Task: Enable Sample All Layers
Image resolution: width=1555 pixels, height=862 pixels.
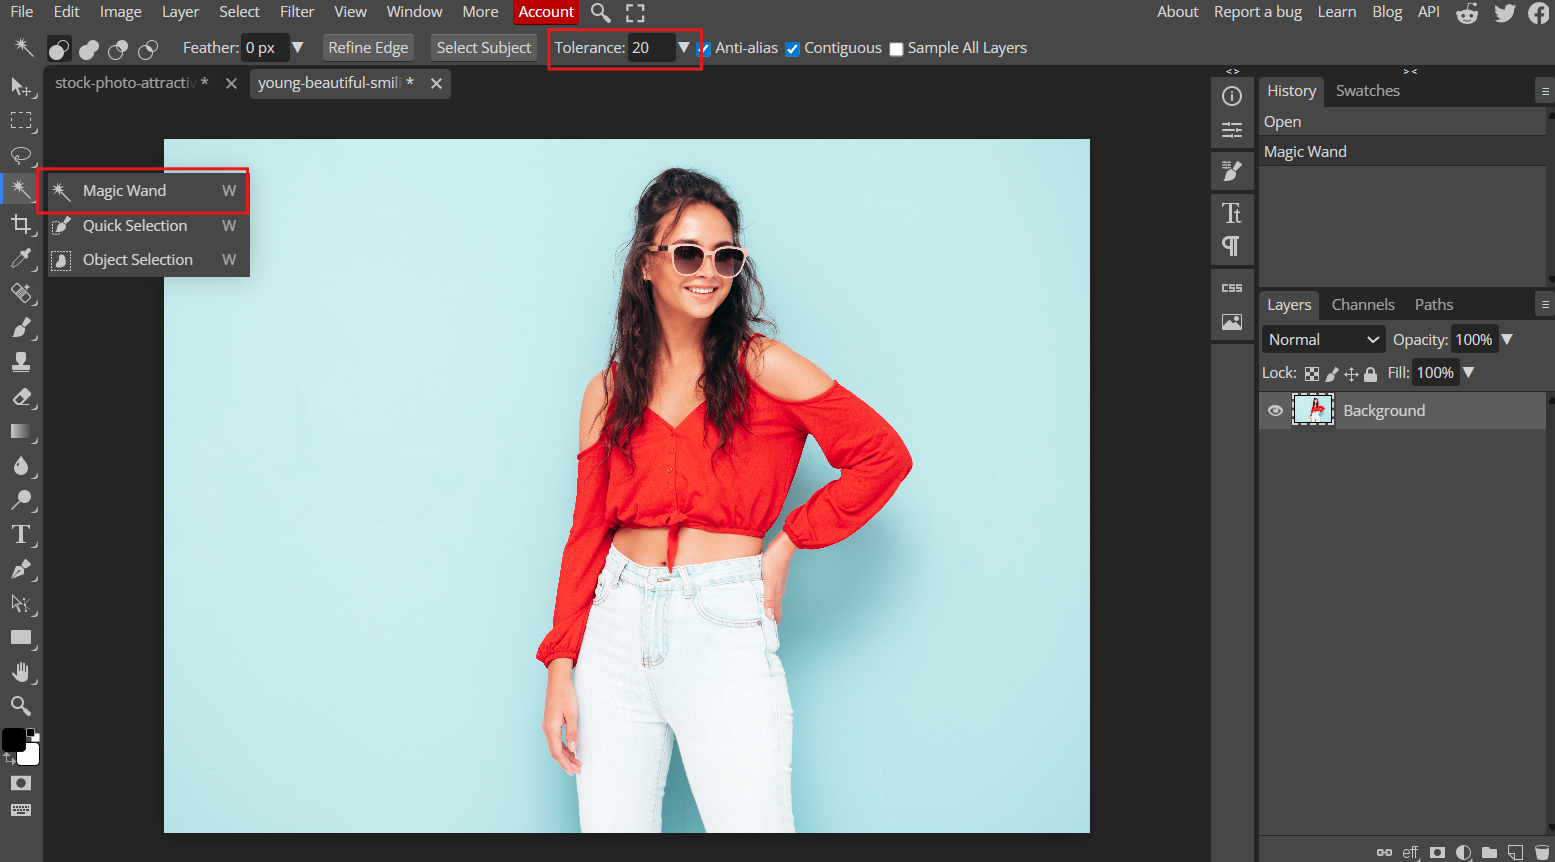Action: [895, 48]
